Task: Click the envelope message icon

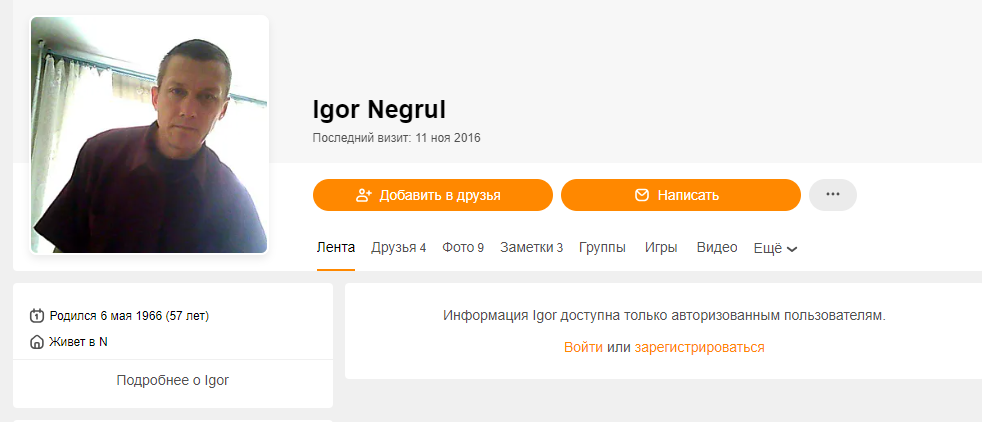Action: pos(642,195)
